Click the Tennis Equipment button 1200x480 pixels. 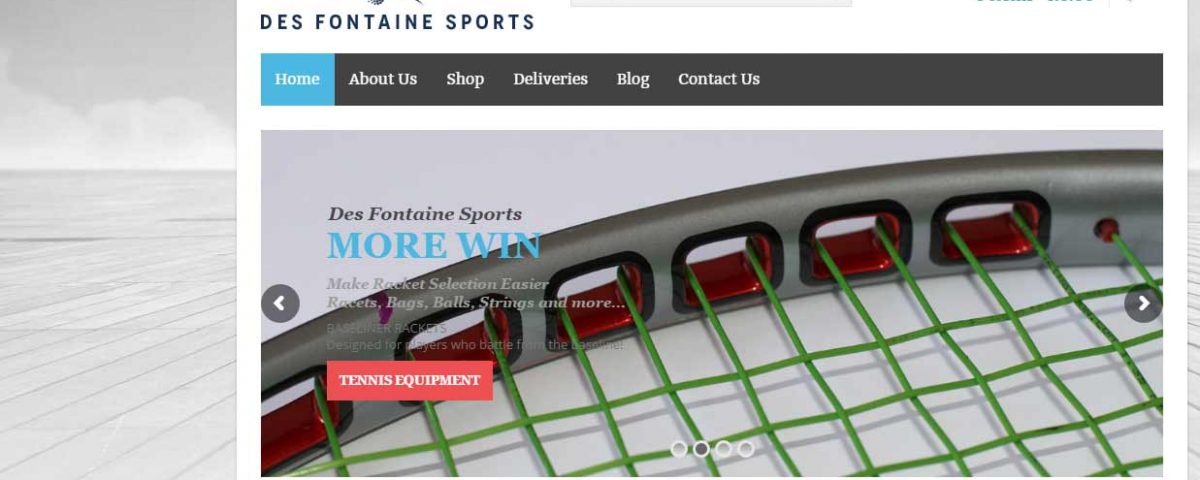point(410,380)
